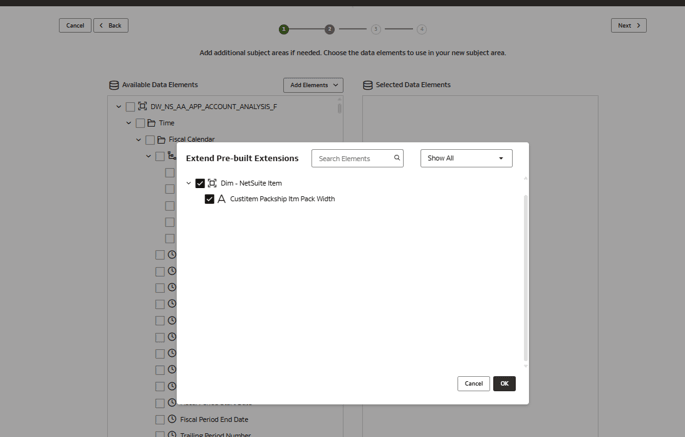
Task: Click the Search Elements input field
Action: (x=357, y=158)
